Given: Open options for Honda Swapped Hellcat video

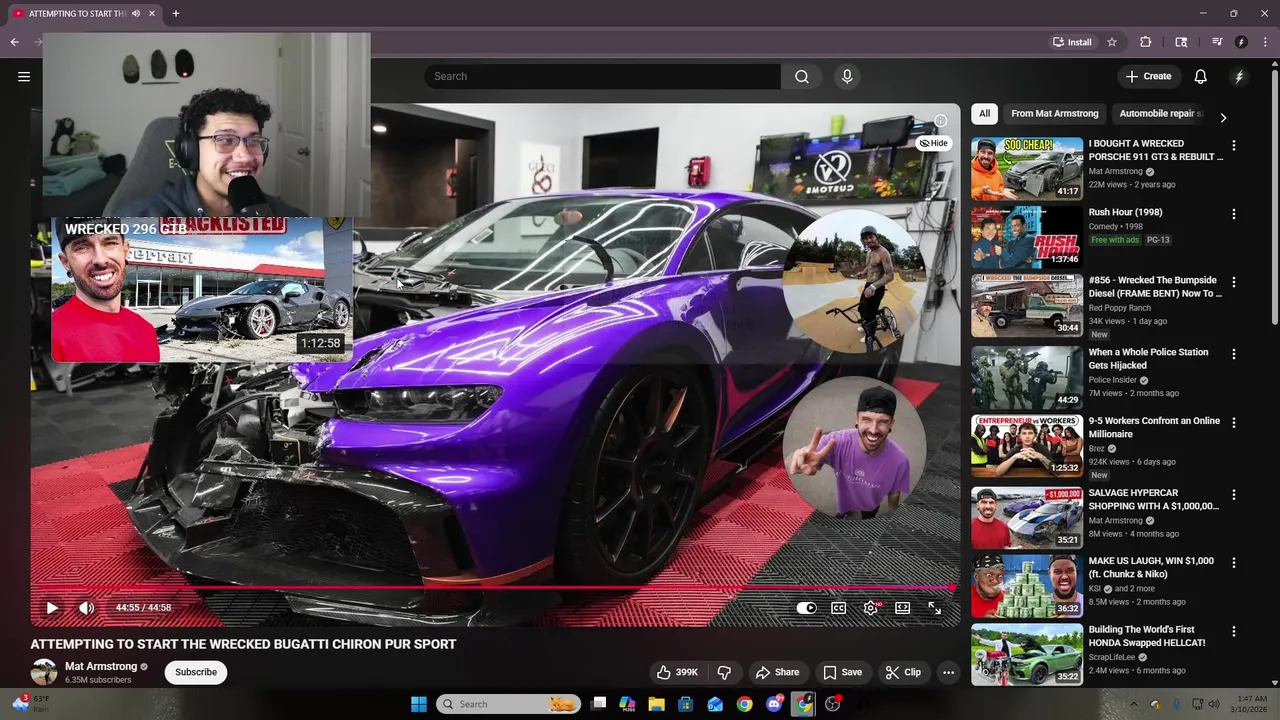Looking at the screenshot, I should 1233,632.
